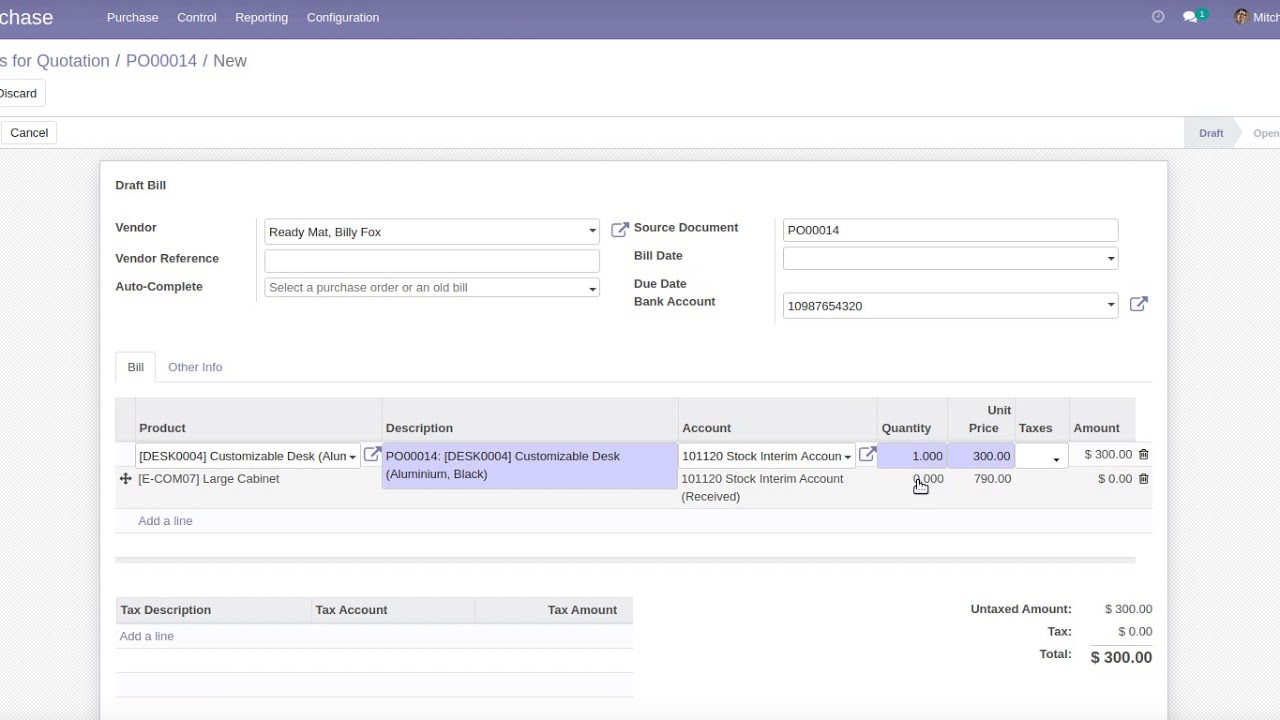
Task: Expand the Vendor dropdown
Action: pyautogui.click(x=592, y=232)
